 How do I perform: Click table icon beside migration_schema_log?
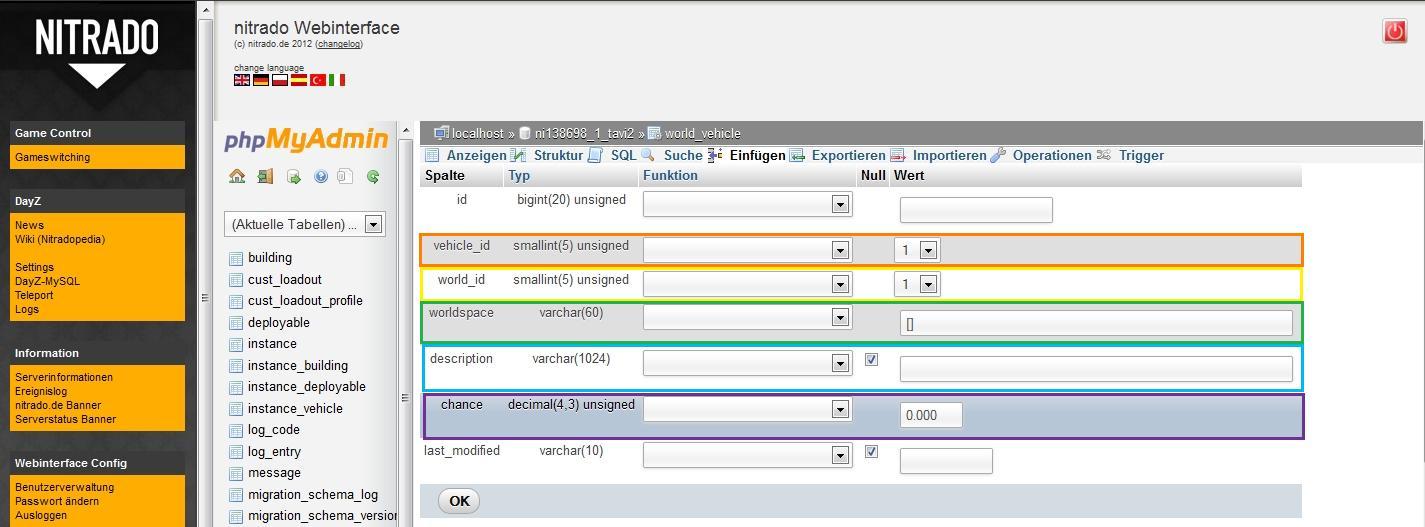pyautogui.click(x=236, y=495)
